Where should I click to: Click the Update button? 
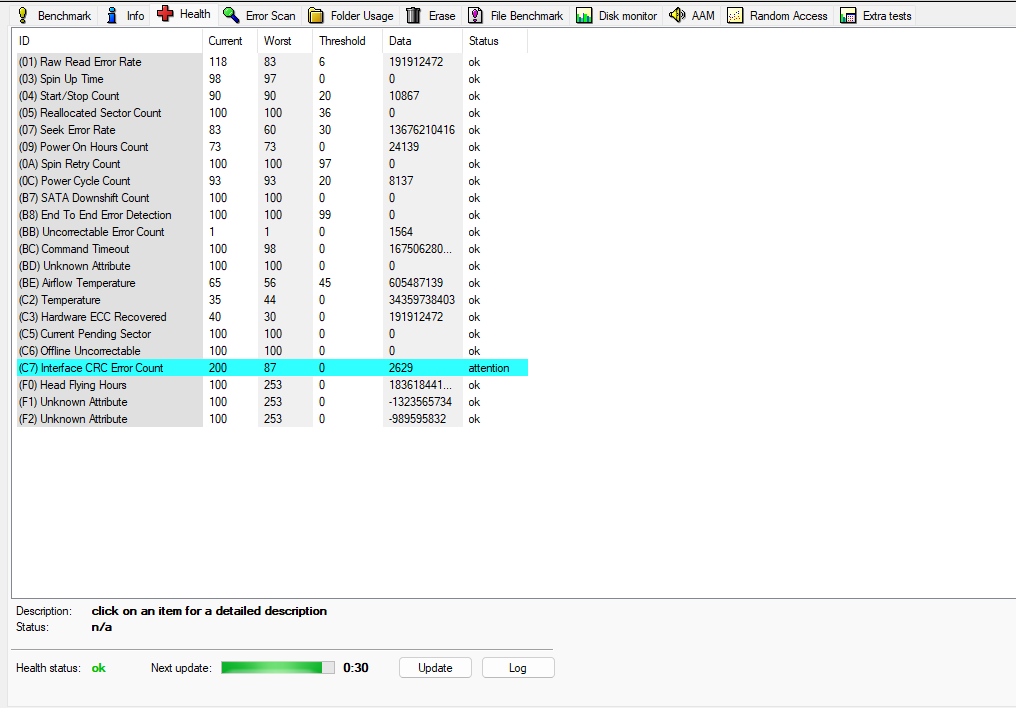tap(435, 668)
